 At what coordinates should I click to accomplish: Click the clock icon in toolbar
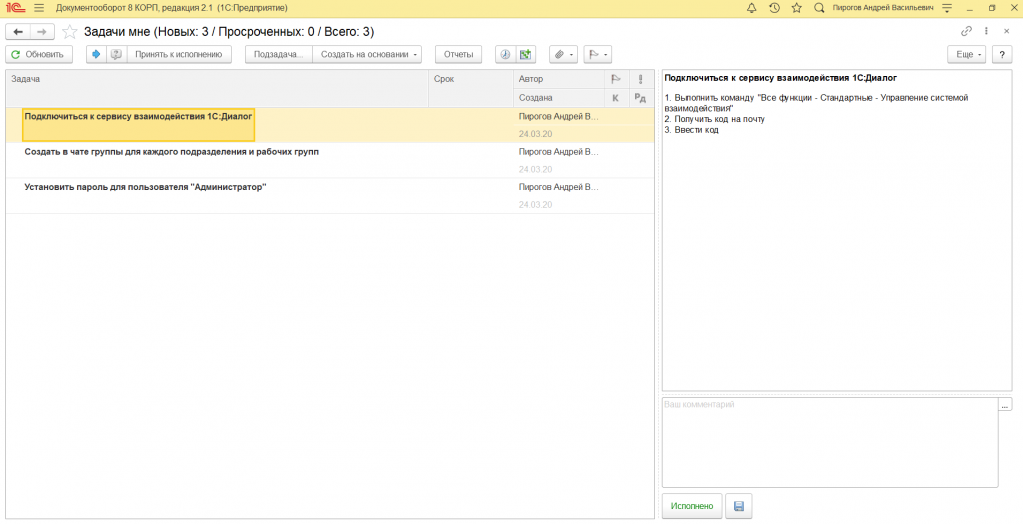505,54
